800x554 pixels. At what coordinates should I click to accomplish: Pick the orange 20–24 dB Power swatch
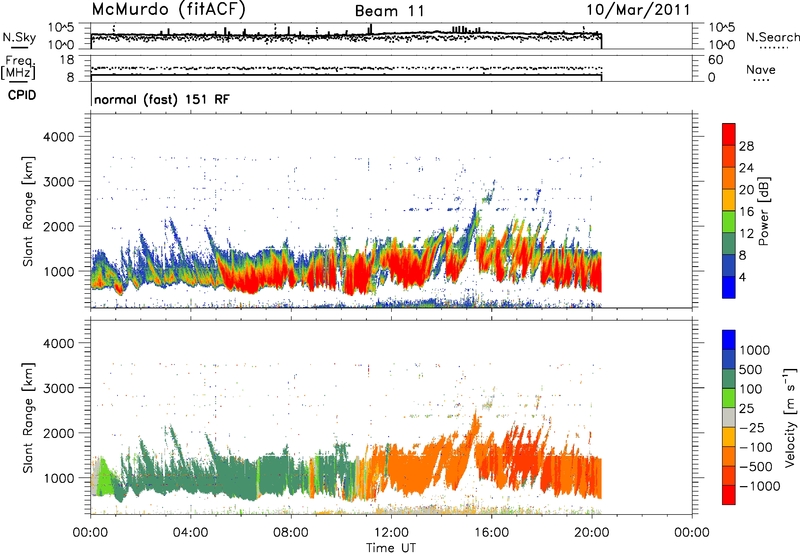(x=729, y=179)
